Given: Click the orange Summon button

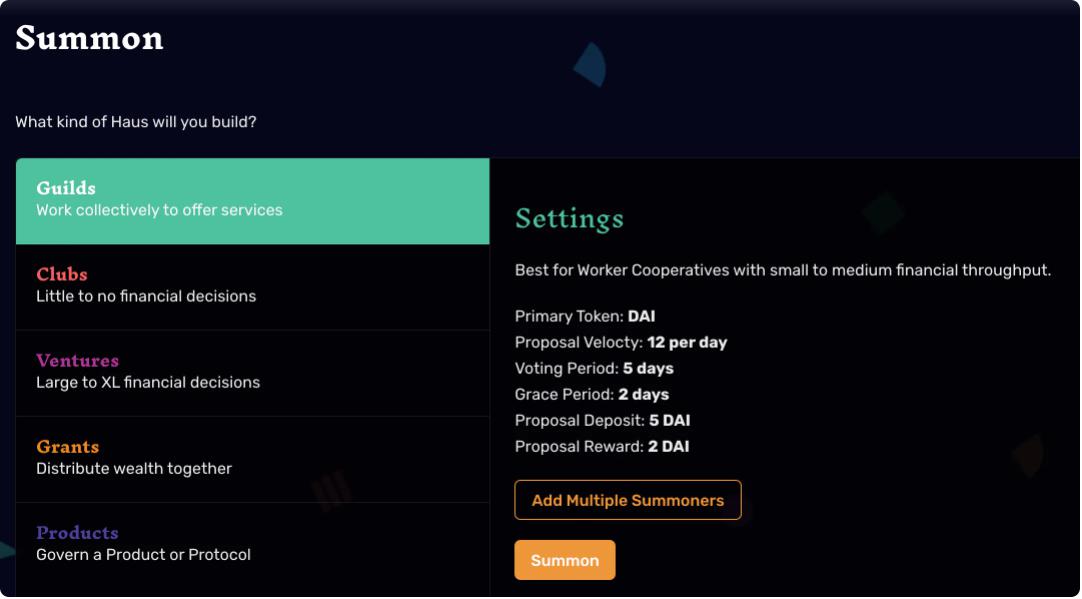Looking at the screenshot, I should (x=564, y=560).
